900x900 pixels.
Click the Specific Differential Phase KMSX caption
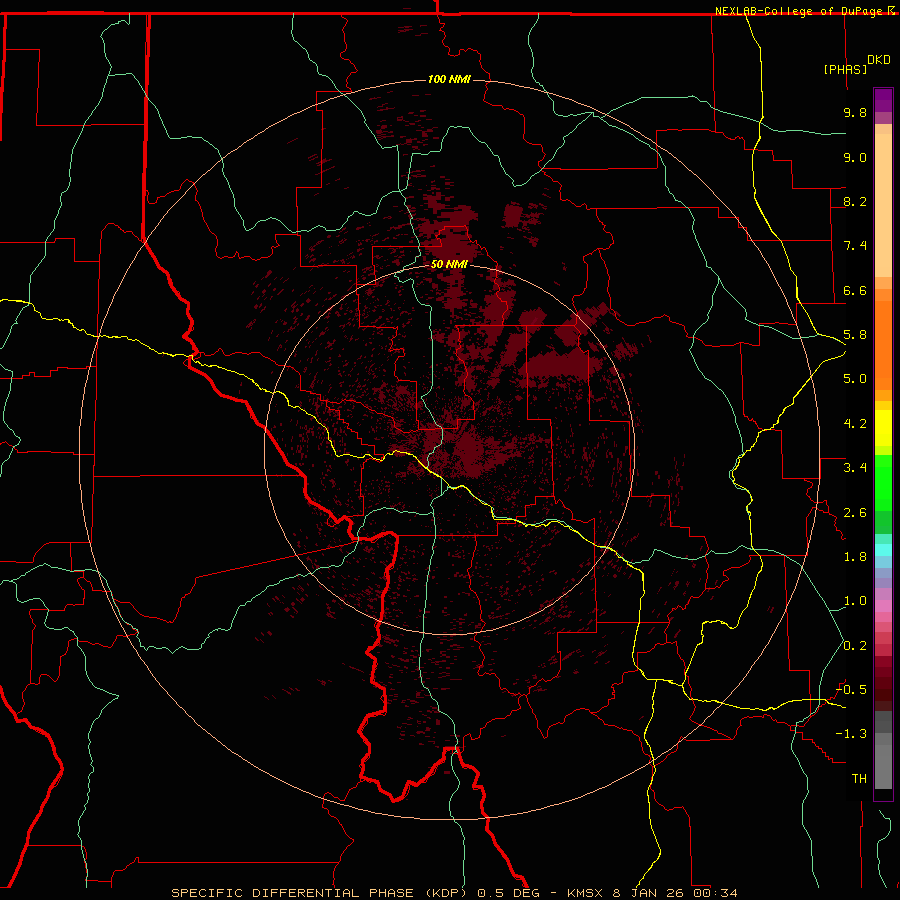point(455,893)
